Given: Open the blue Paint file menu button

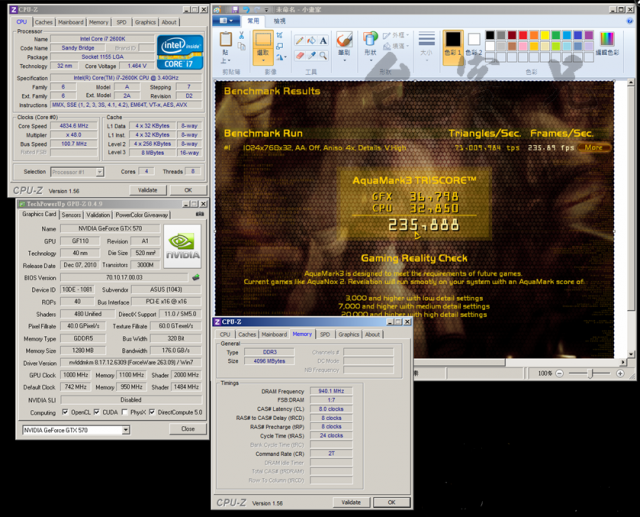Looking at the screenshot, I should [226, 21].
